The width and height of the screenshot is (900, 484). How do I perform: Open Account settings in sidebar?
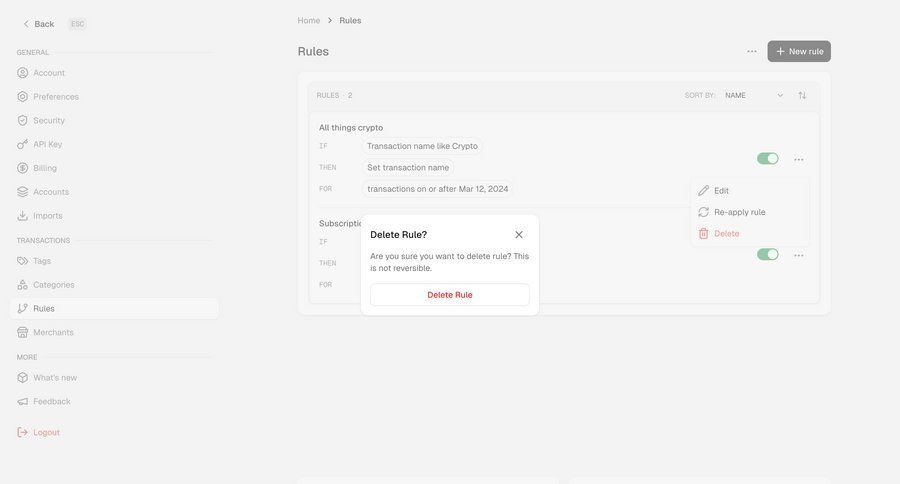click(x=49, y=73)
